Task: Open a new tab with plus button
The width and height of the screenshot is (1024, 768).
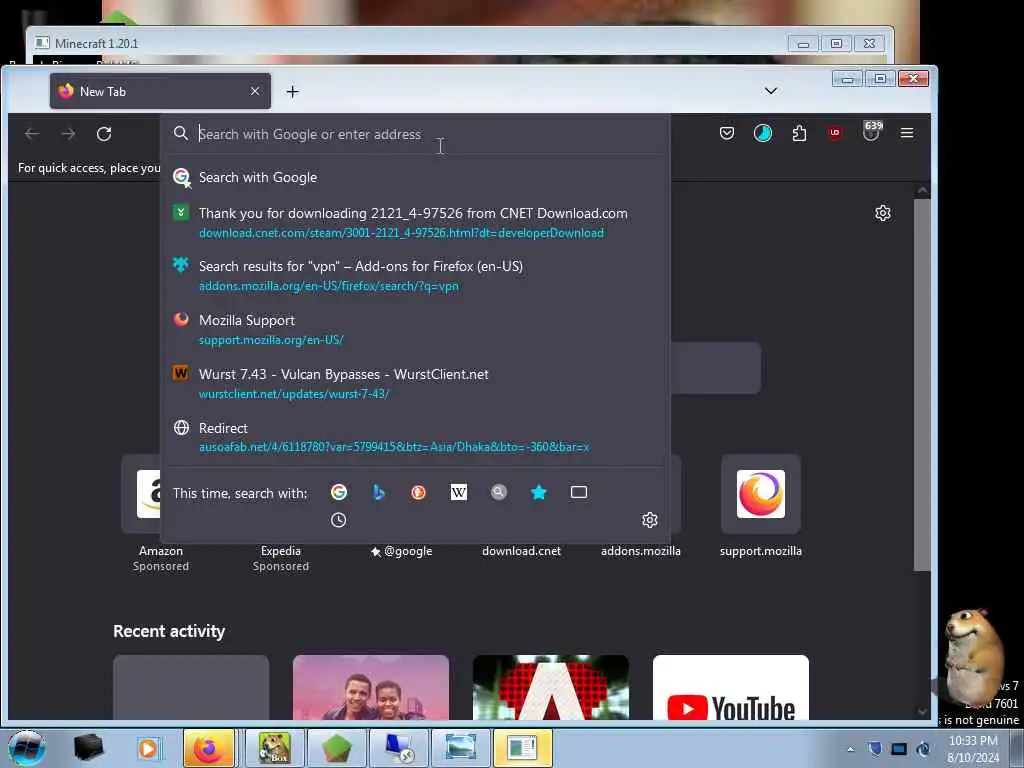Action: pos(293,92)
